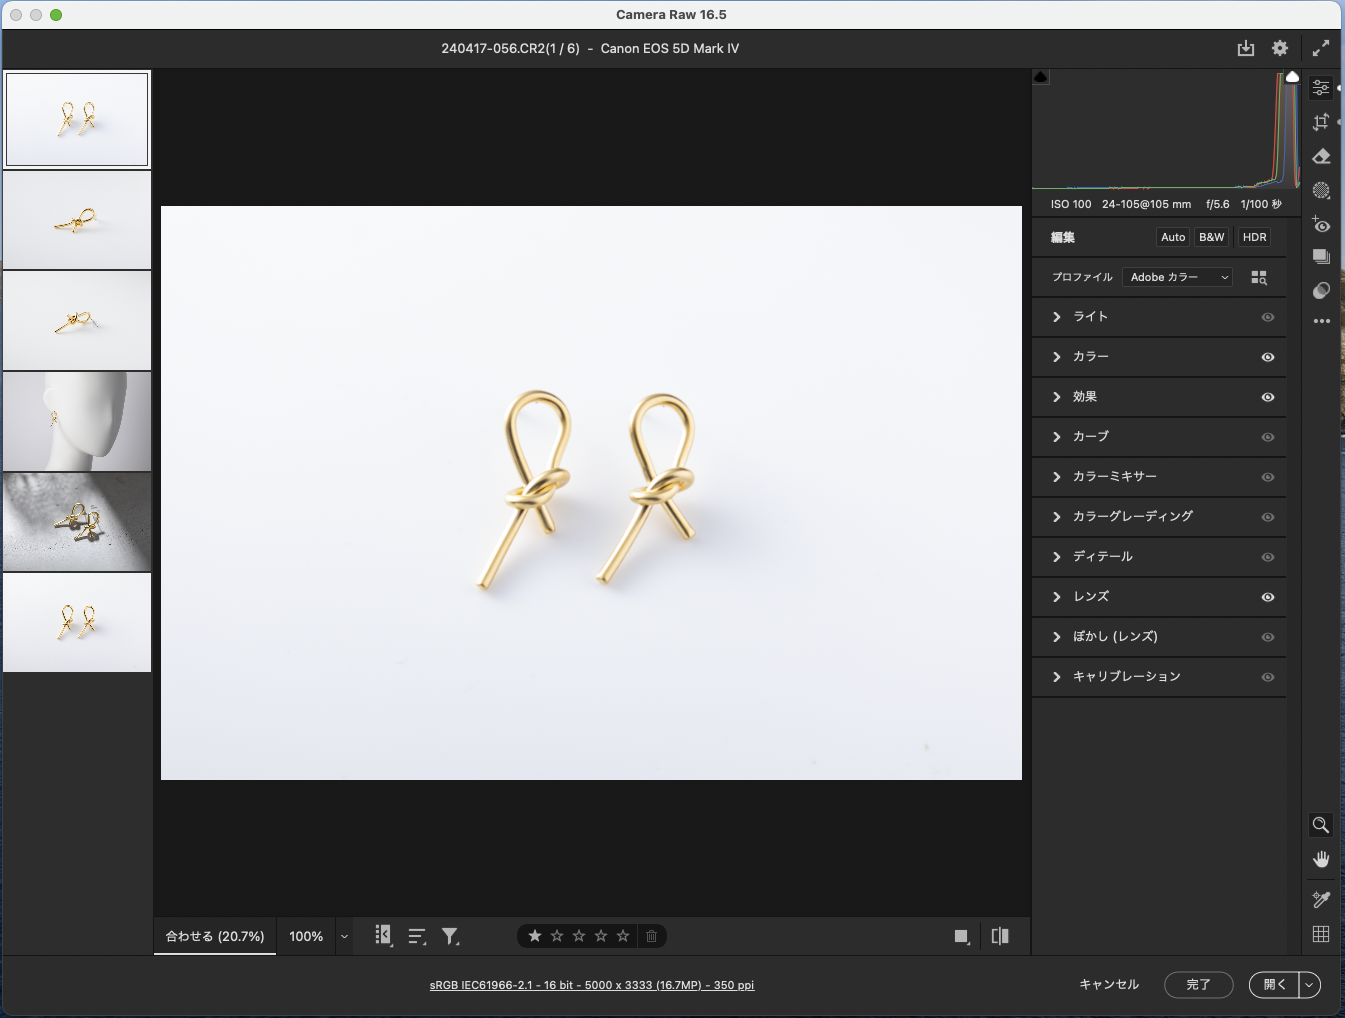Select the 100% zoom tab

point(306,936)
